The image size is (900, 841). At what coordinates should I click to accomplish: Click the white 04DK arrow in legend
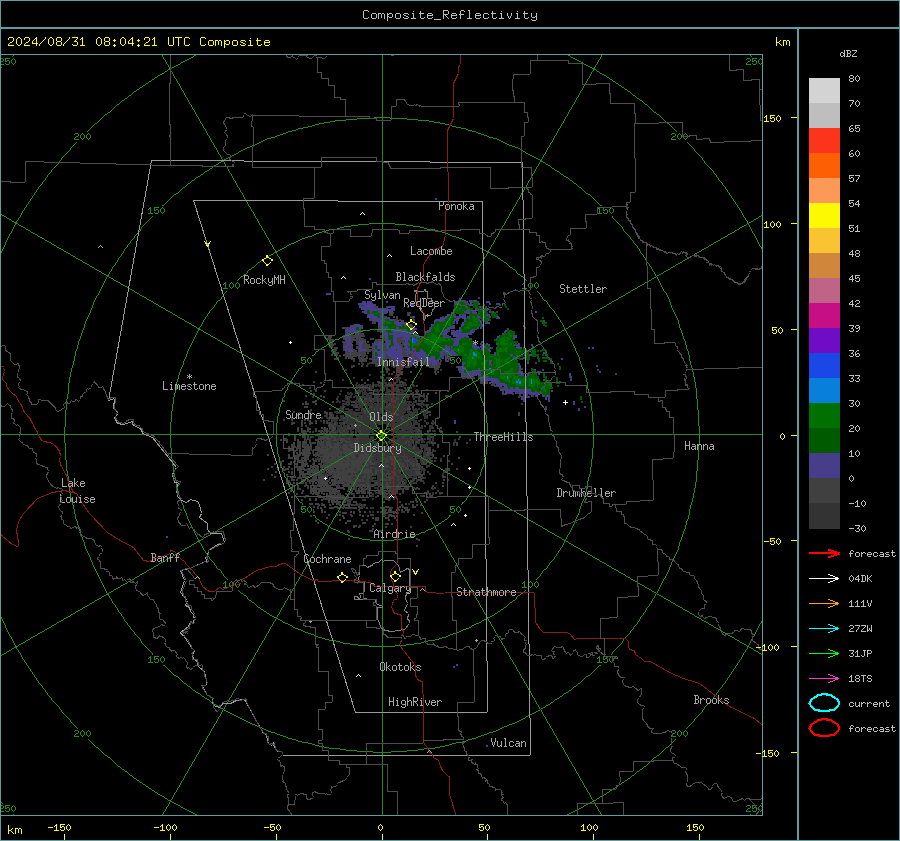824,579
